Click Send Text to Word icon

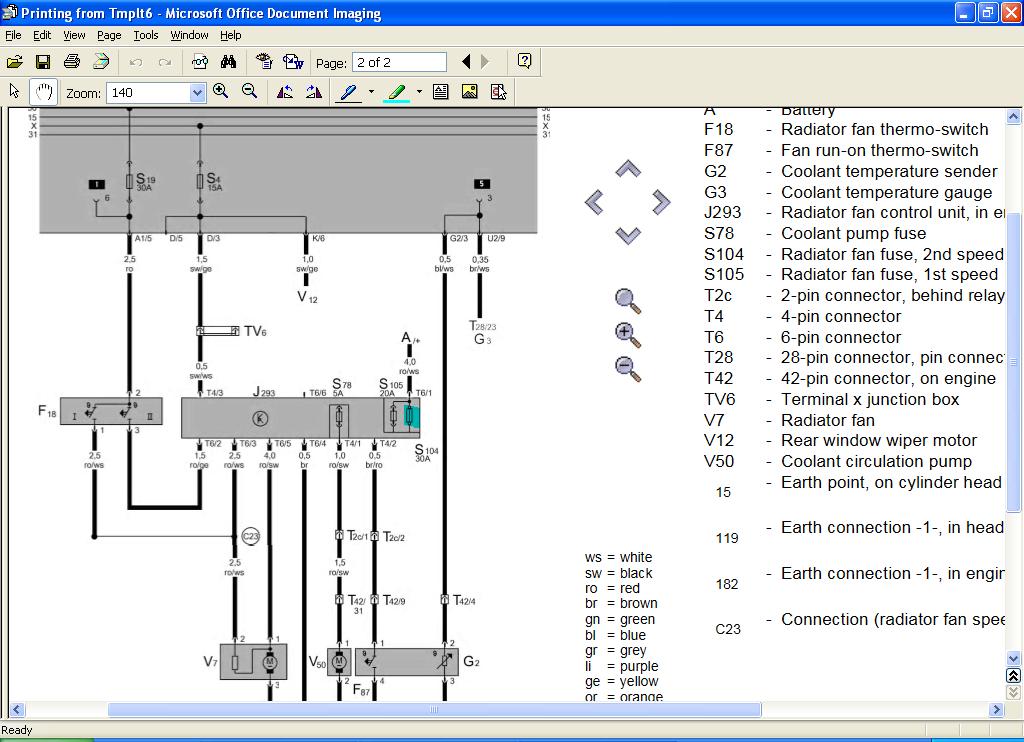point(293,62)
